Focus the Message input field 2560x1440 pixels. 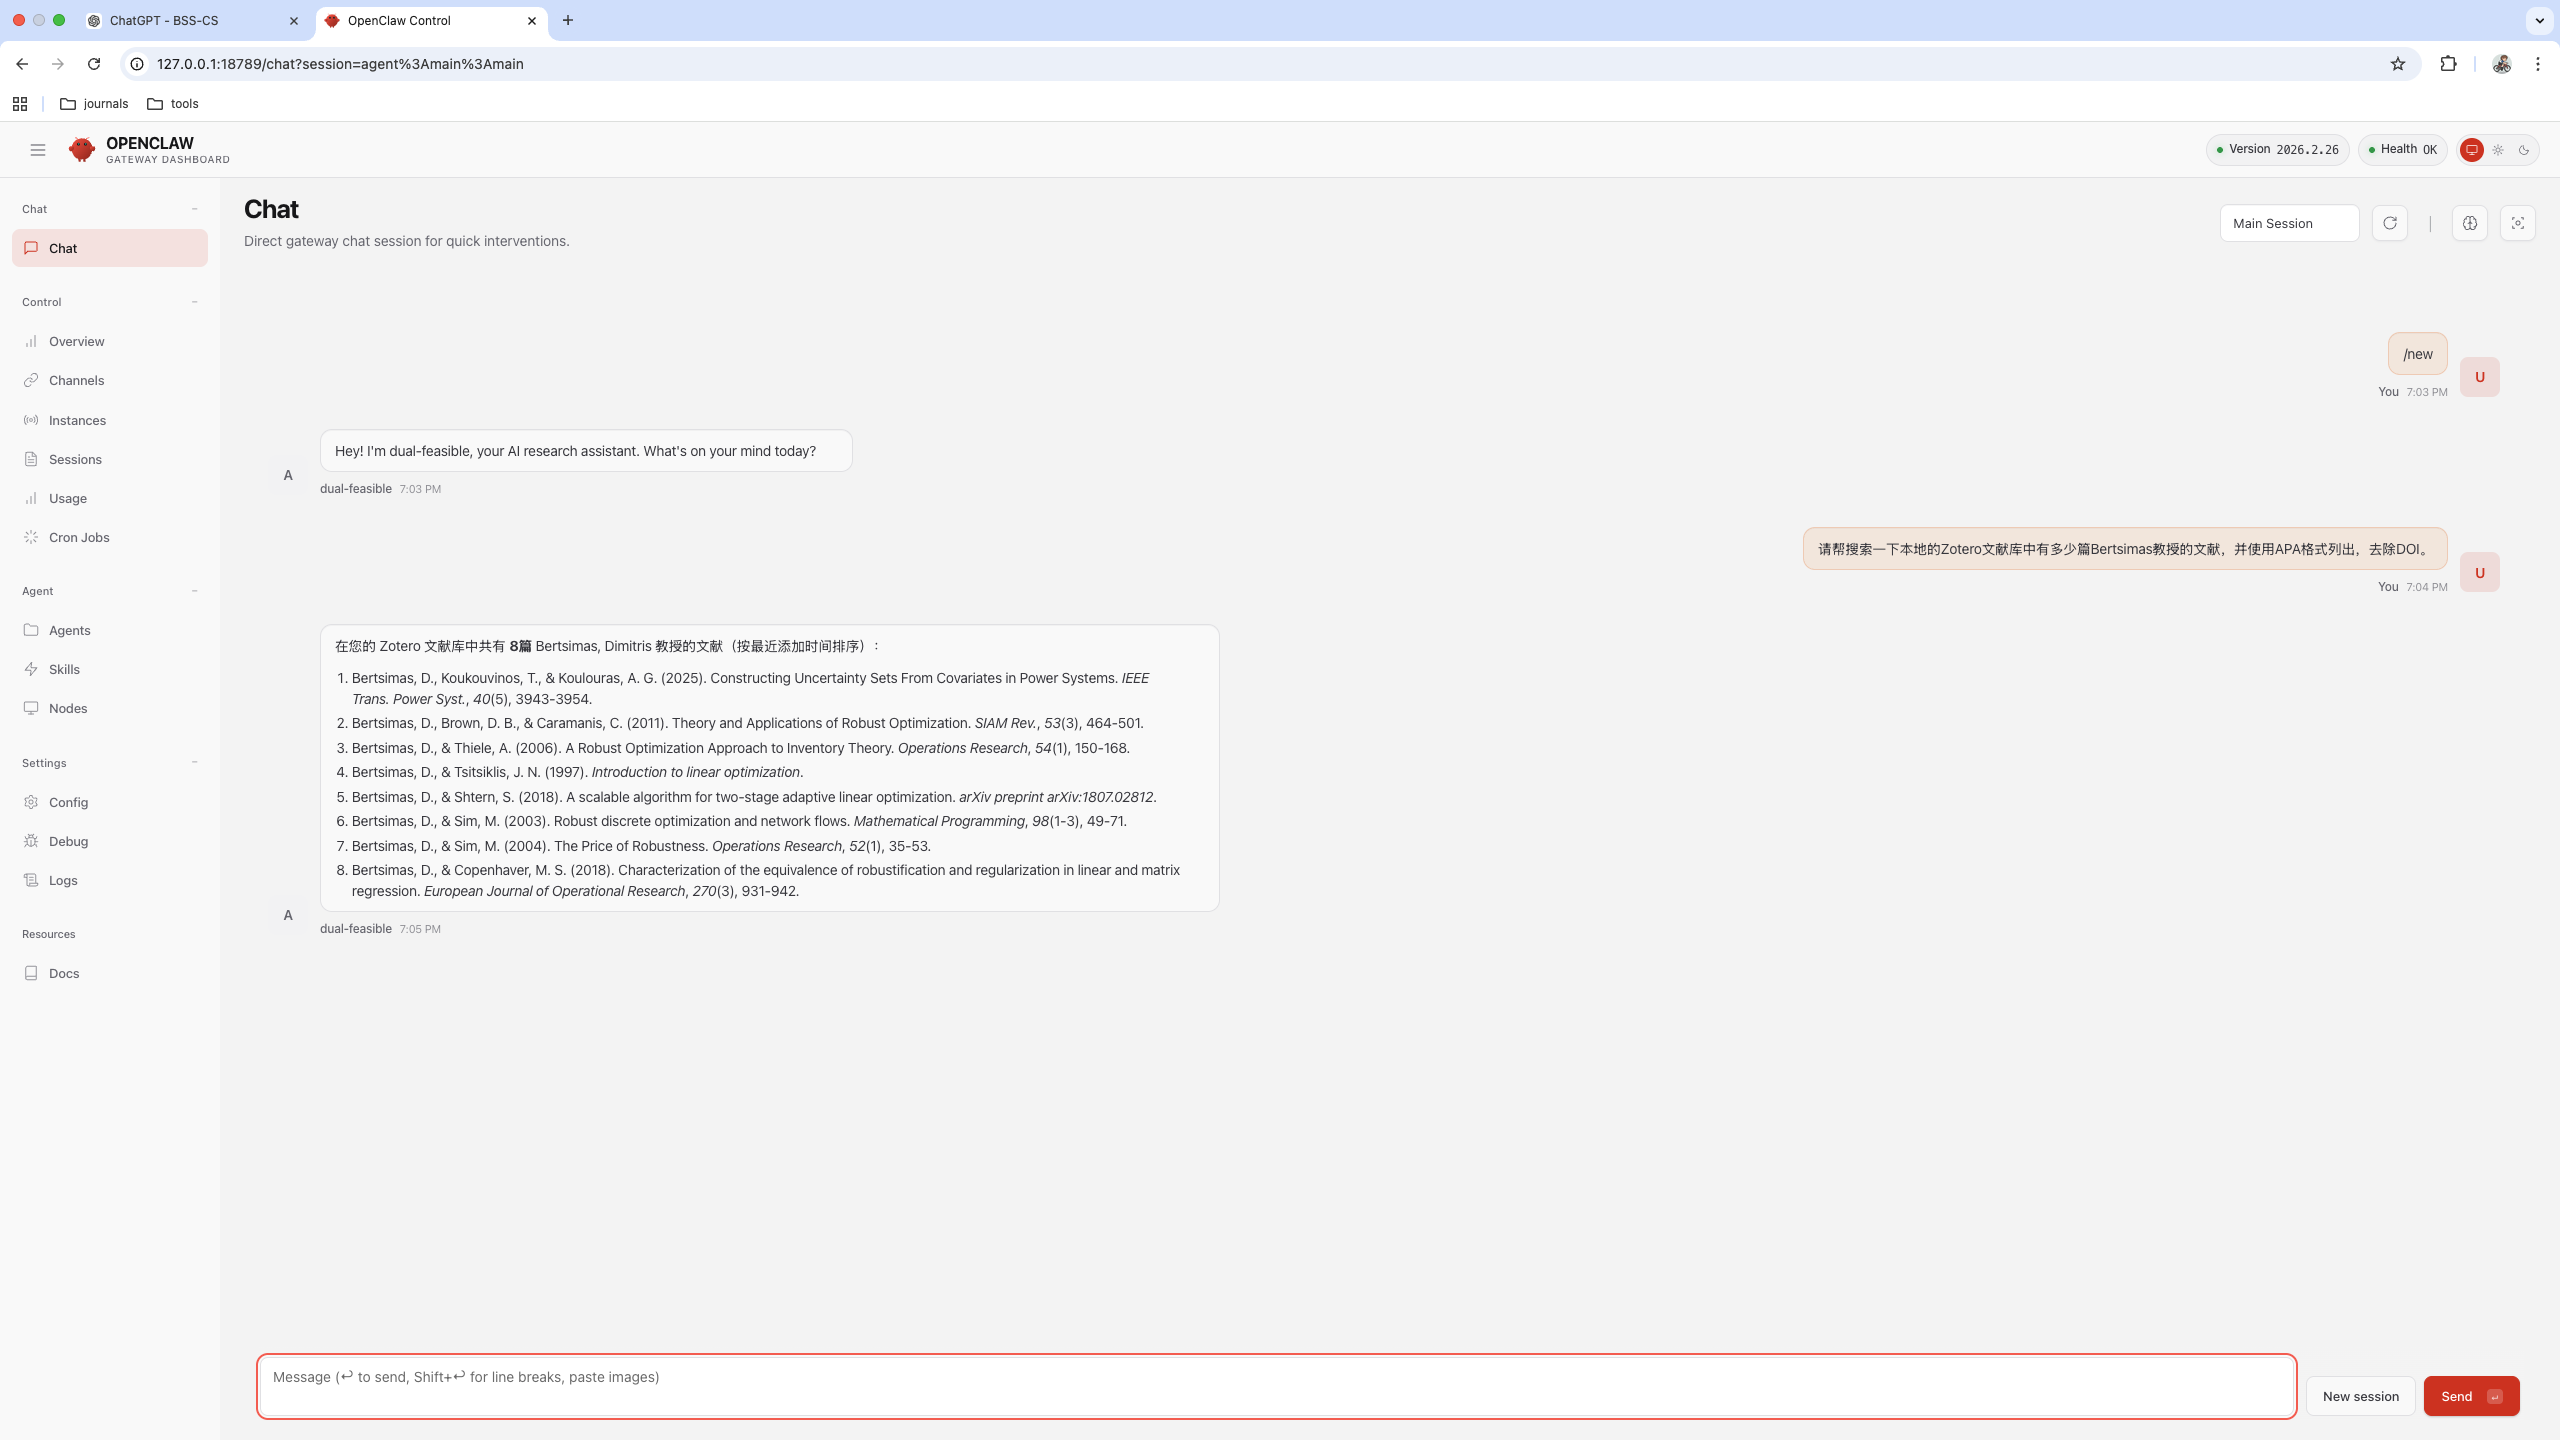click(1276, 1386)
